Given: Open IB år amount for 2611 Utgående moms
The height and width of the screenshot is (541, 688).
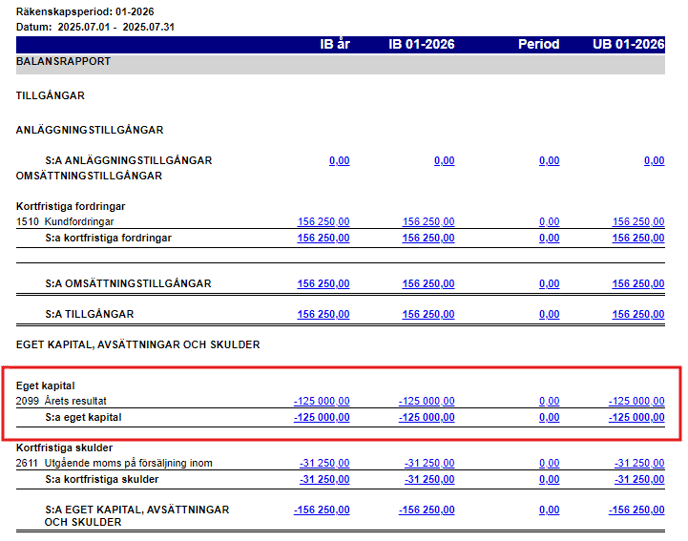Looking at the screenshot, I should [325, 463].
